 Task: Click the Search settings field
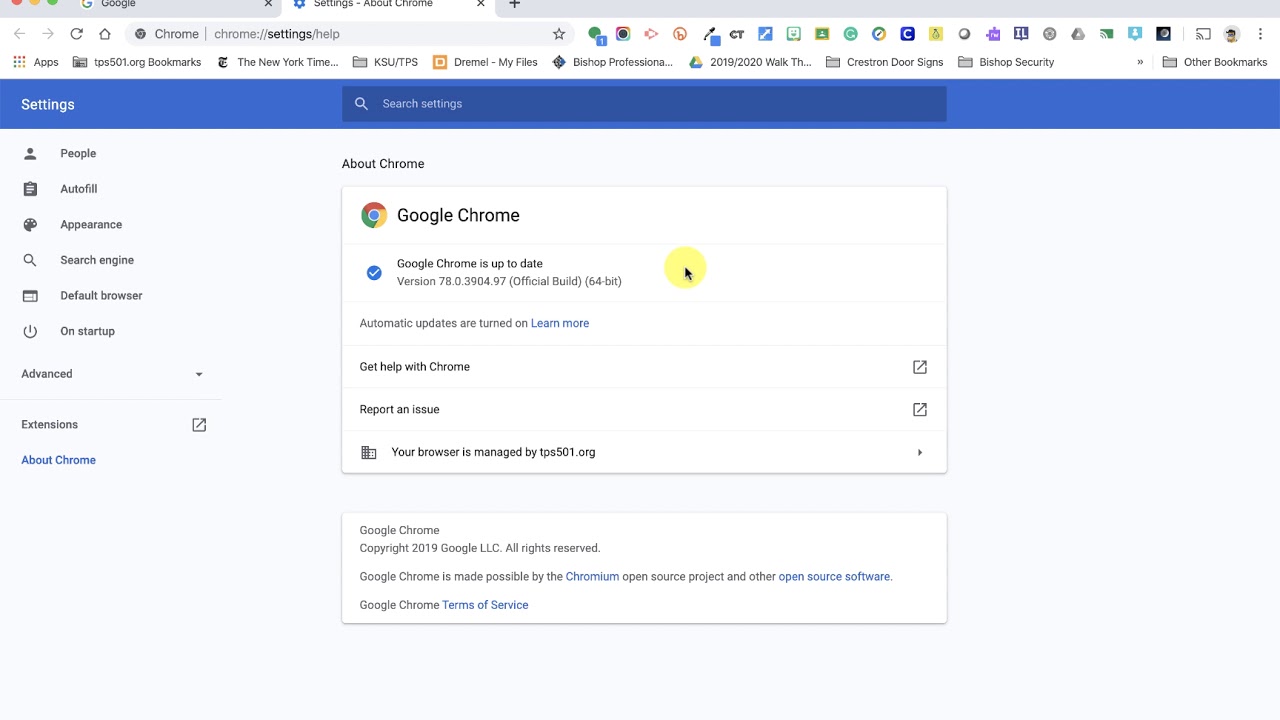pos(644,104)
